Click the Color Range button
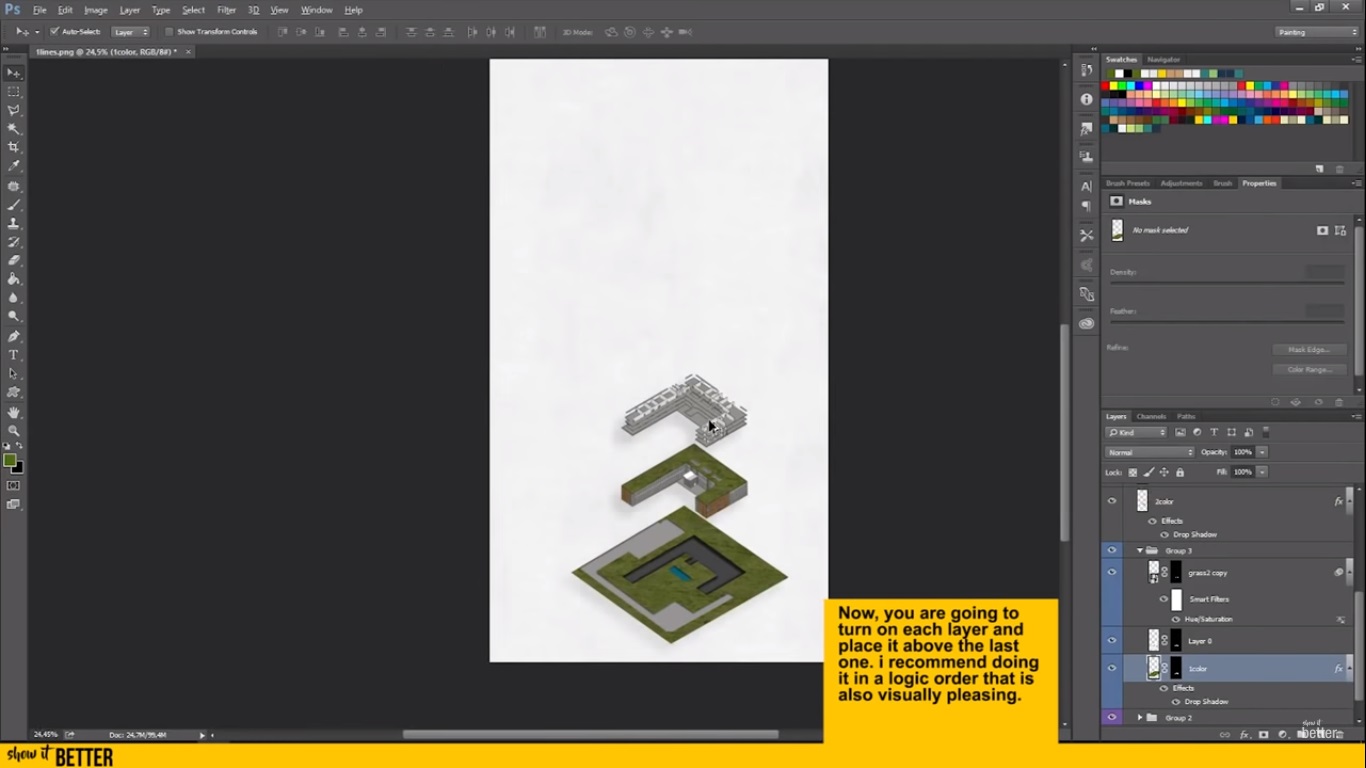Screen dimensions: 1366x768 (x=1309, y=369)
